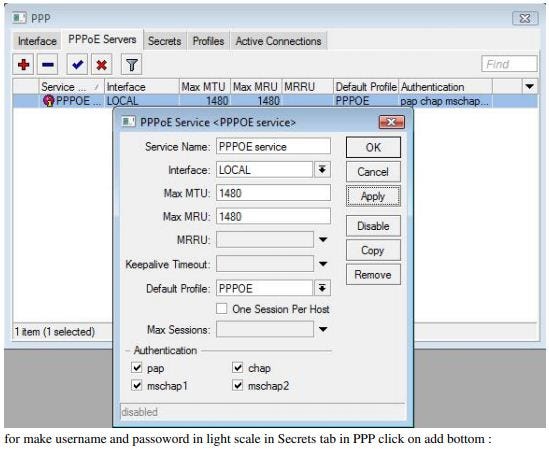Sort by the Max MTU column header
The width and height of the screenshot is (549, 449).
[204, 87]
